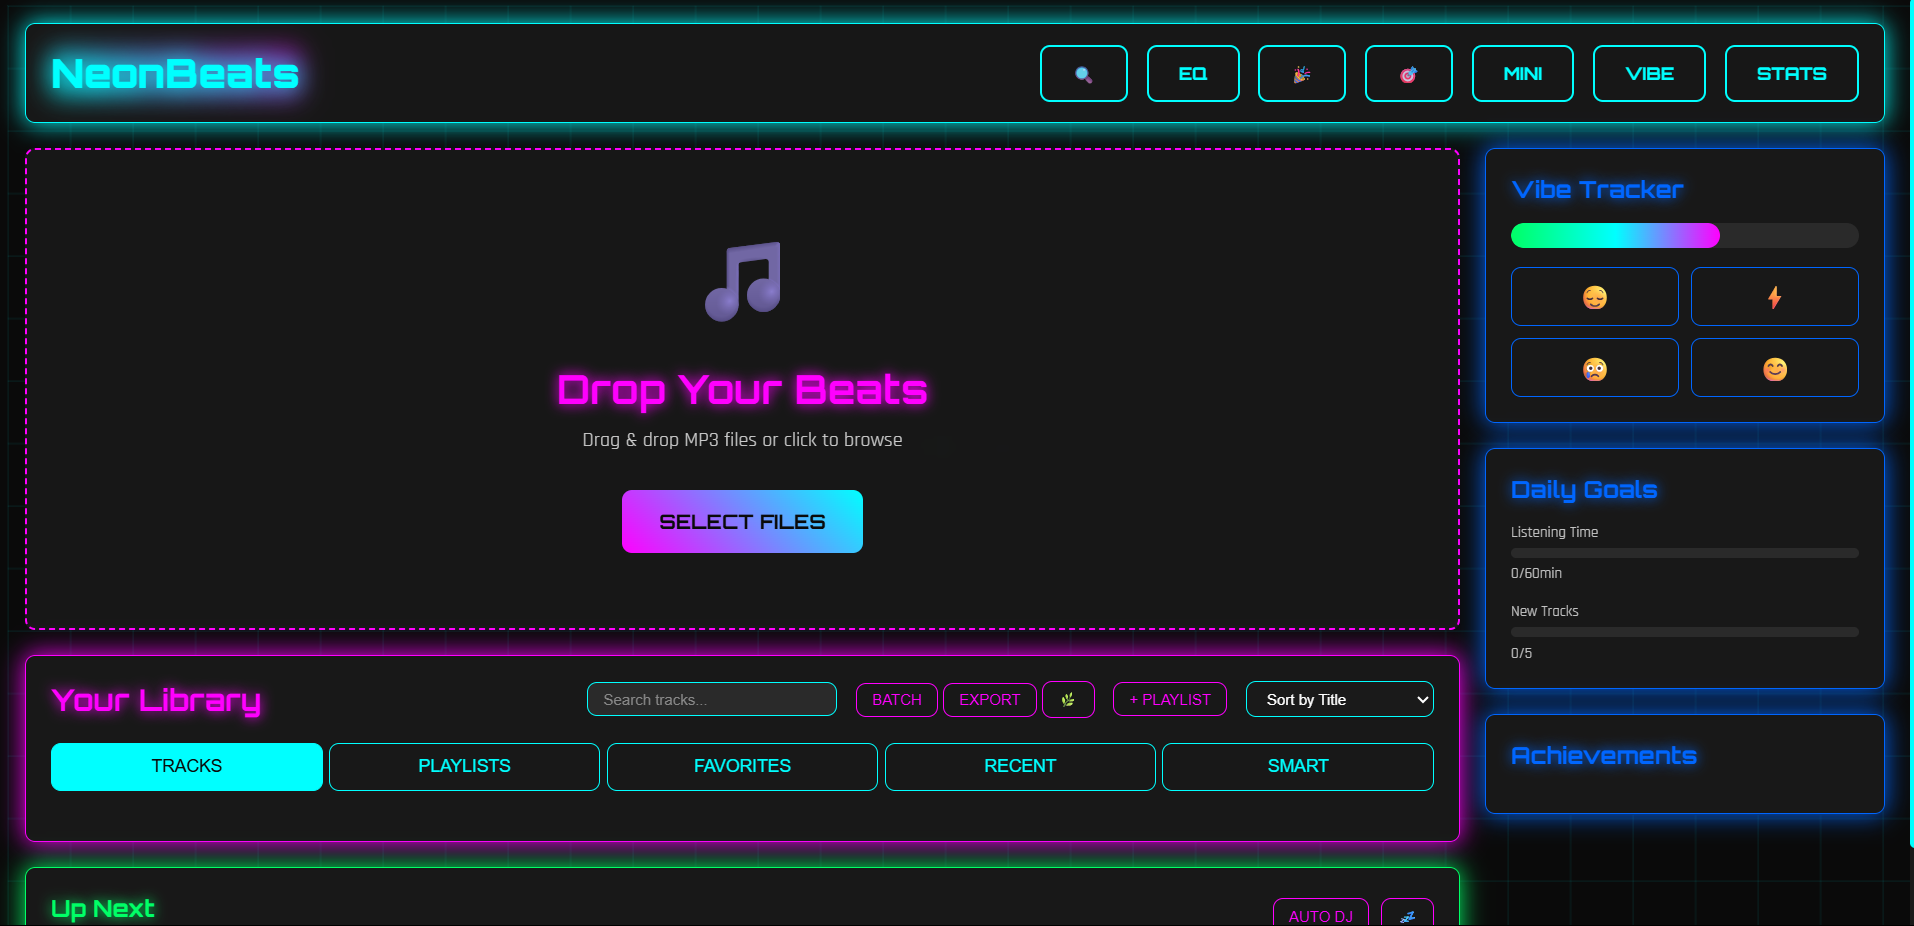Click the 'Listening Time' label
1914x926 pixels.
click(x=1554, y=532)
